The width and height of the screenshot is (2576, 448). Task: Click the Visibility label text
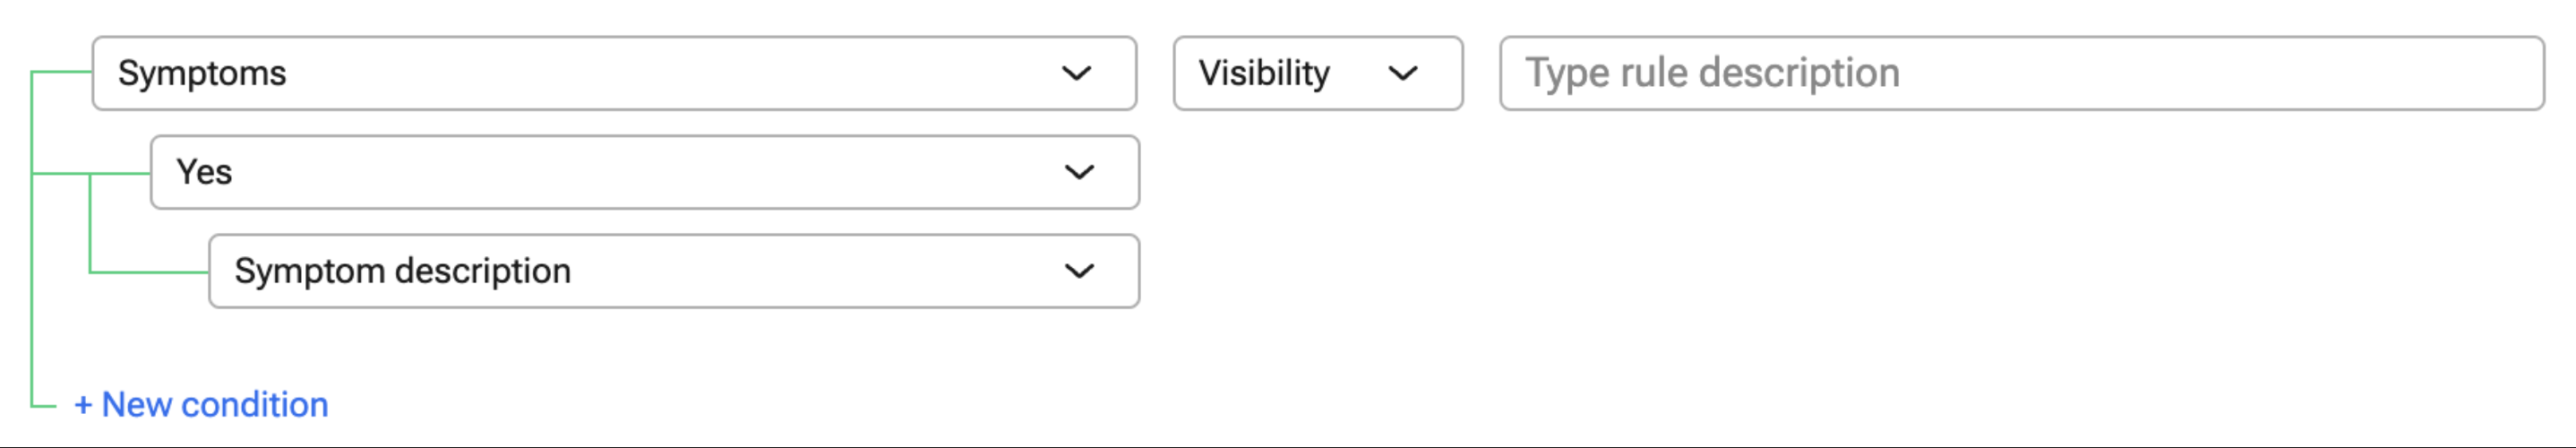tap(1264, 73)
